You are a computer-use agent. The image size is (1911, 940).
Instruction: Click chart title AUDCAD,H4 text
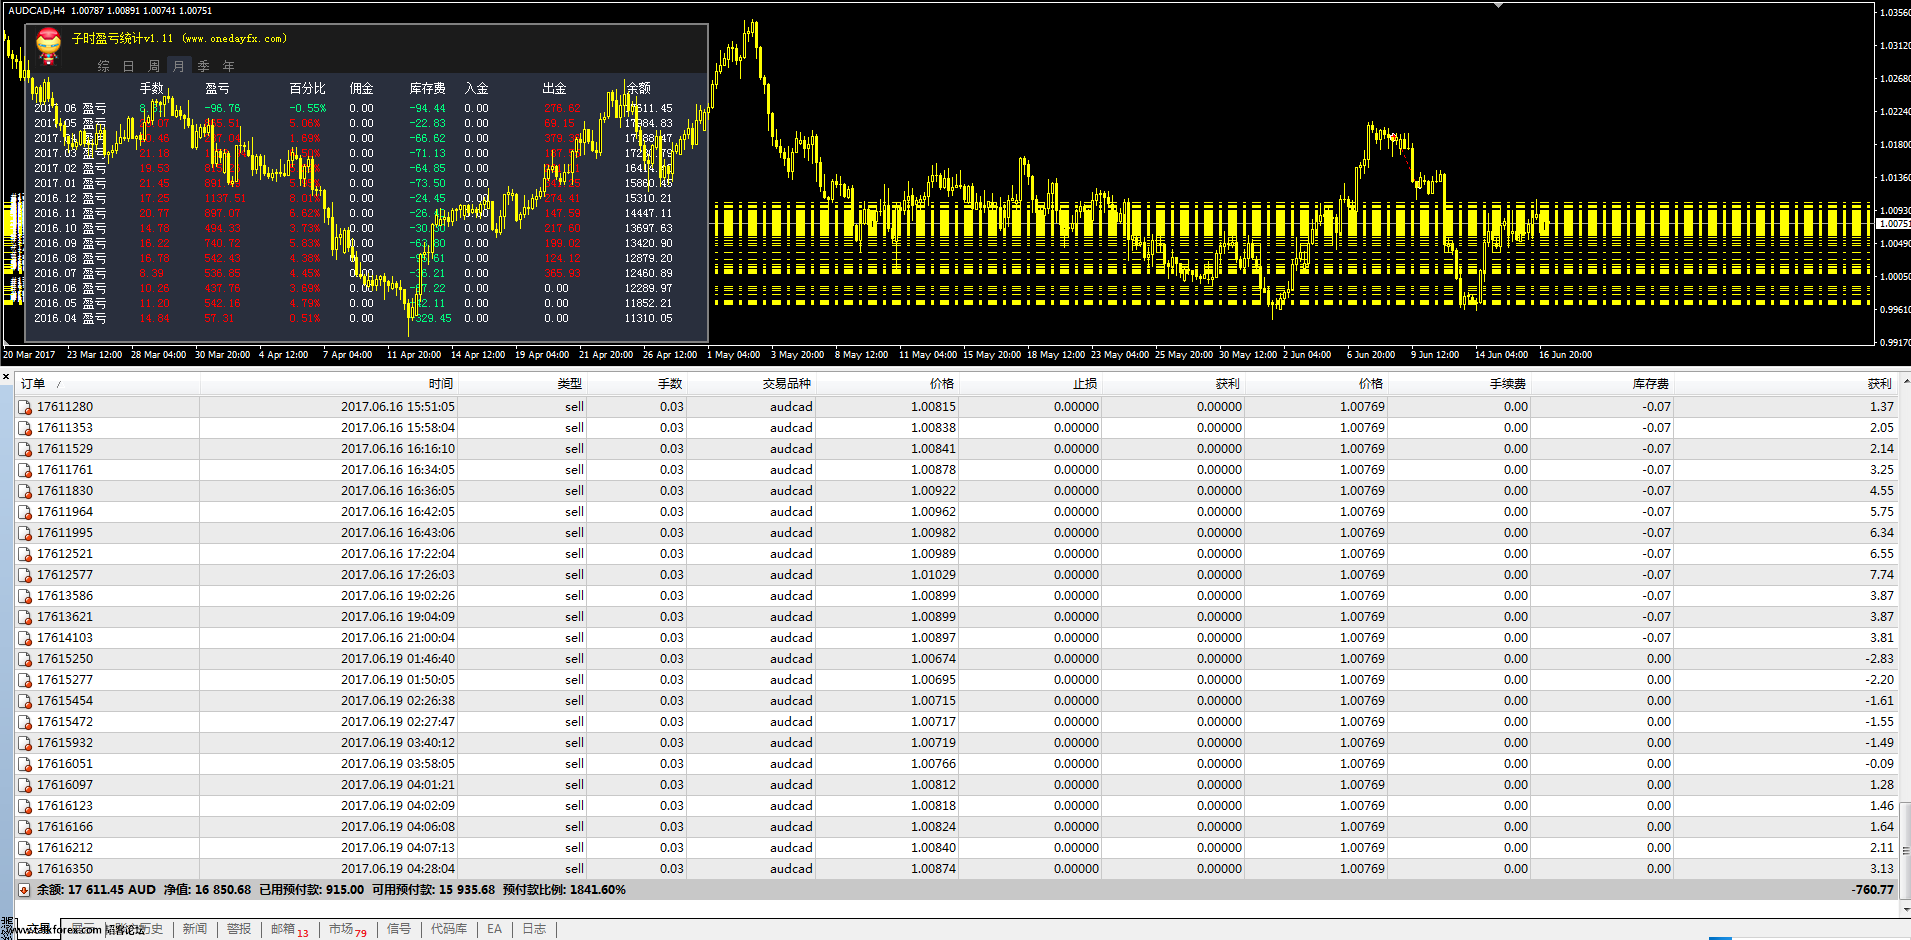pos(36,11)
